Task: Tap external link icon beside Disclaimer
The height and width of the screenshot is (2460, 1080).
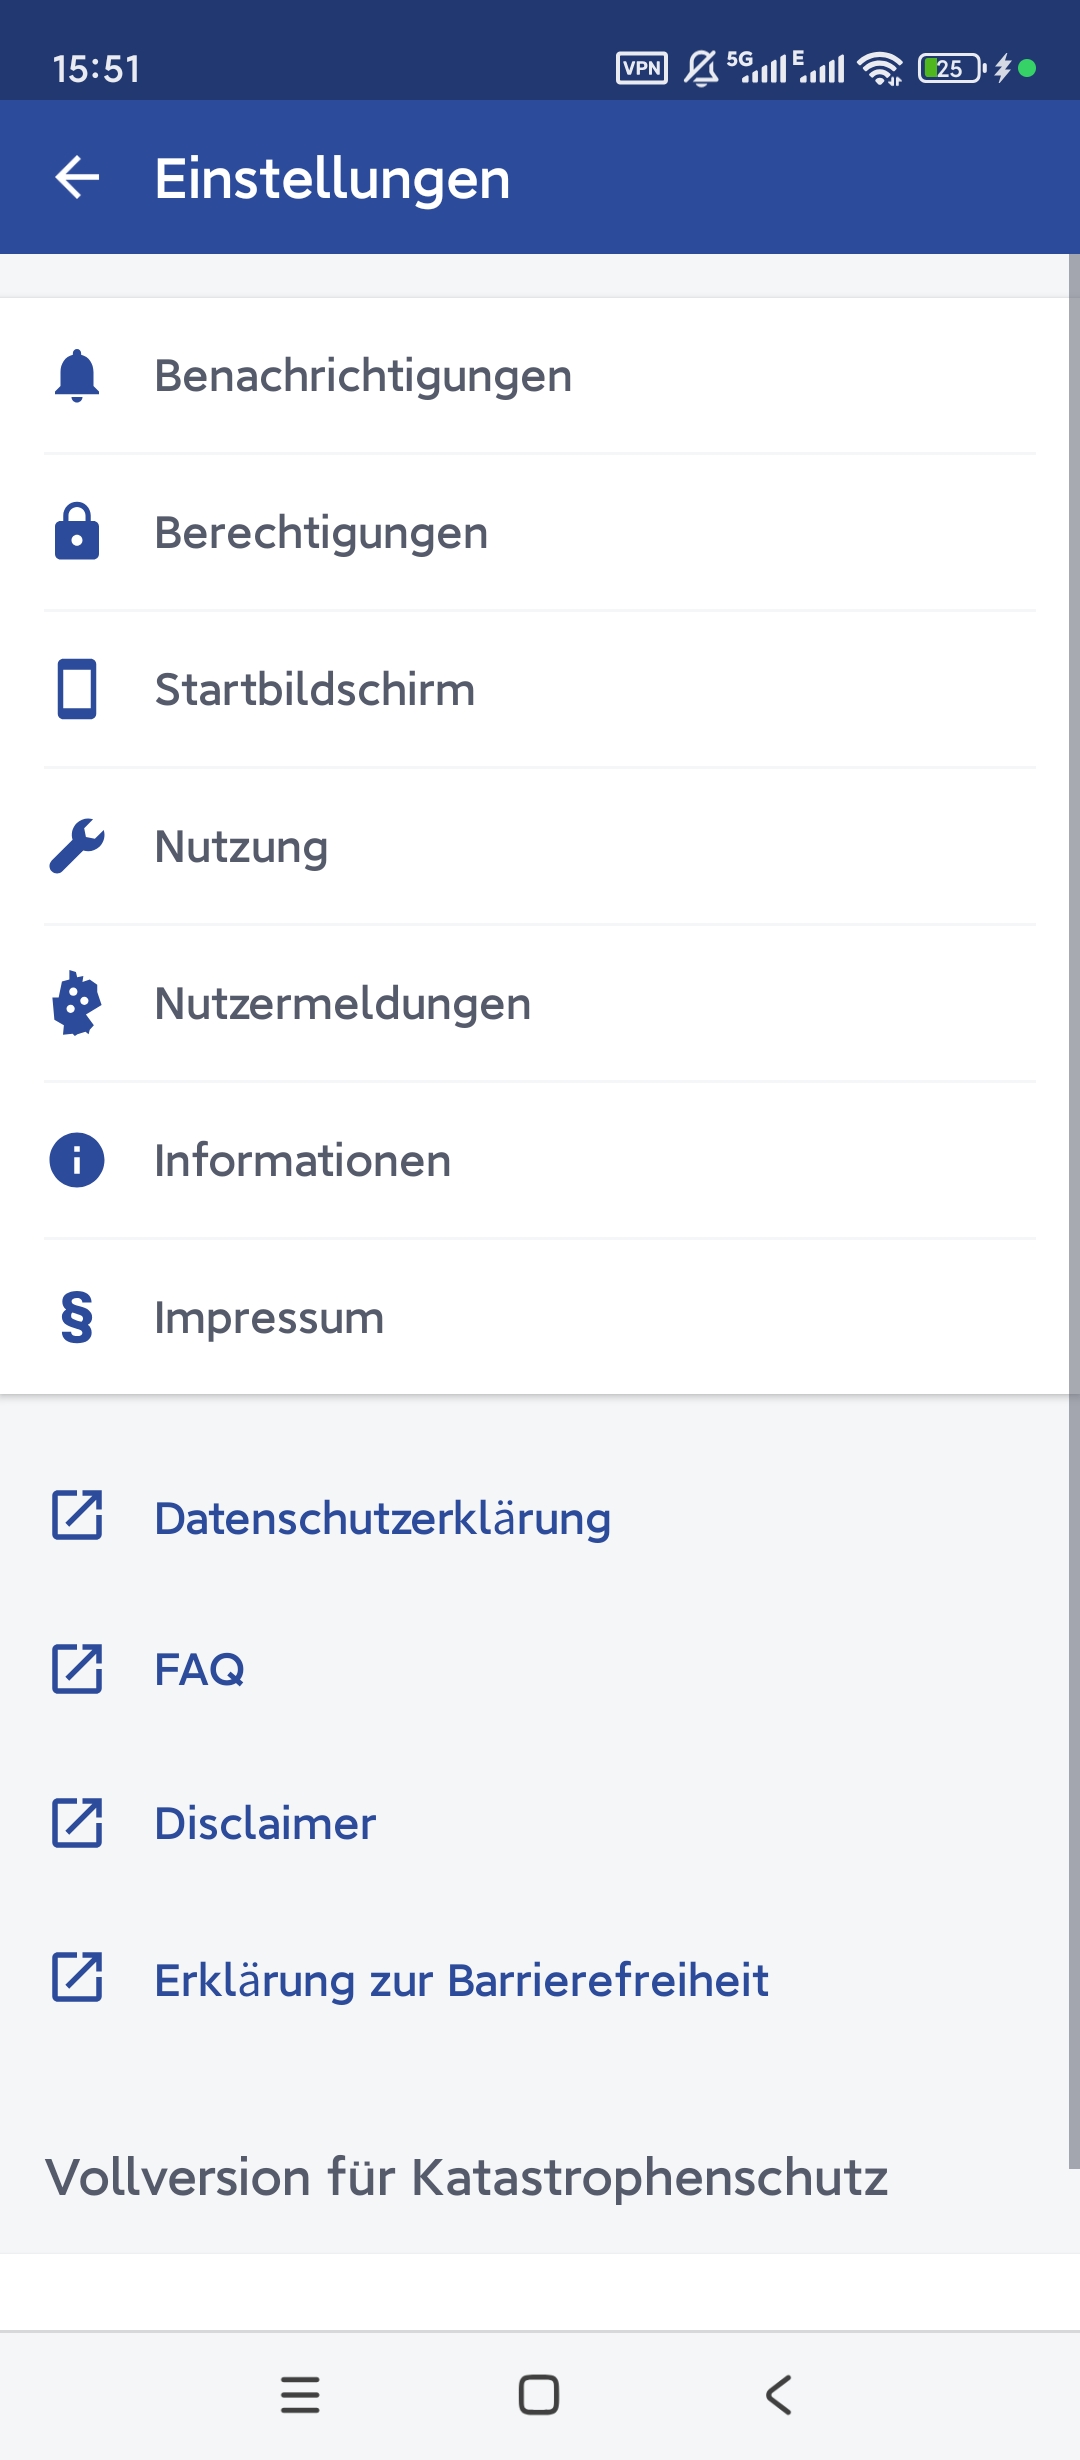Action: 77,1823
